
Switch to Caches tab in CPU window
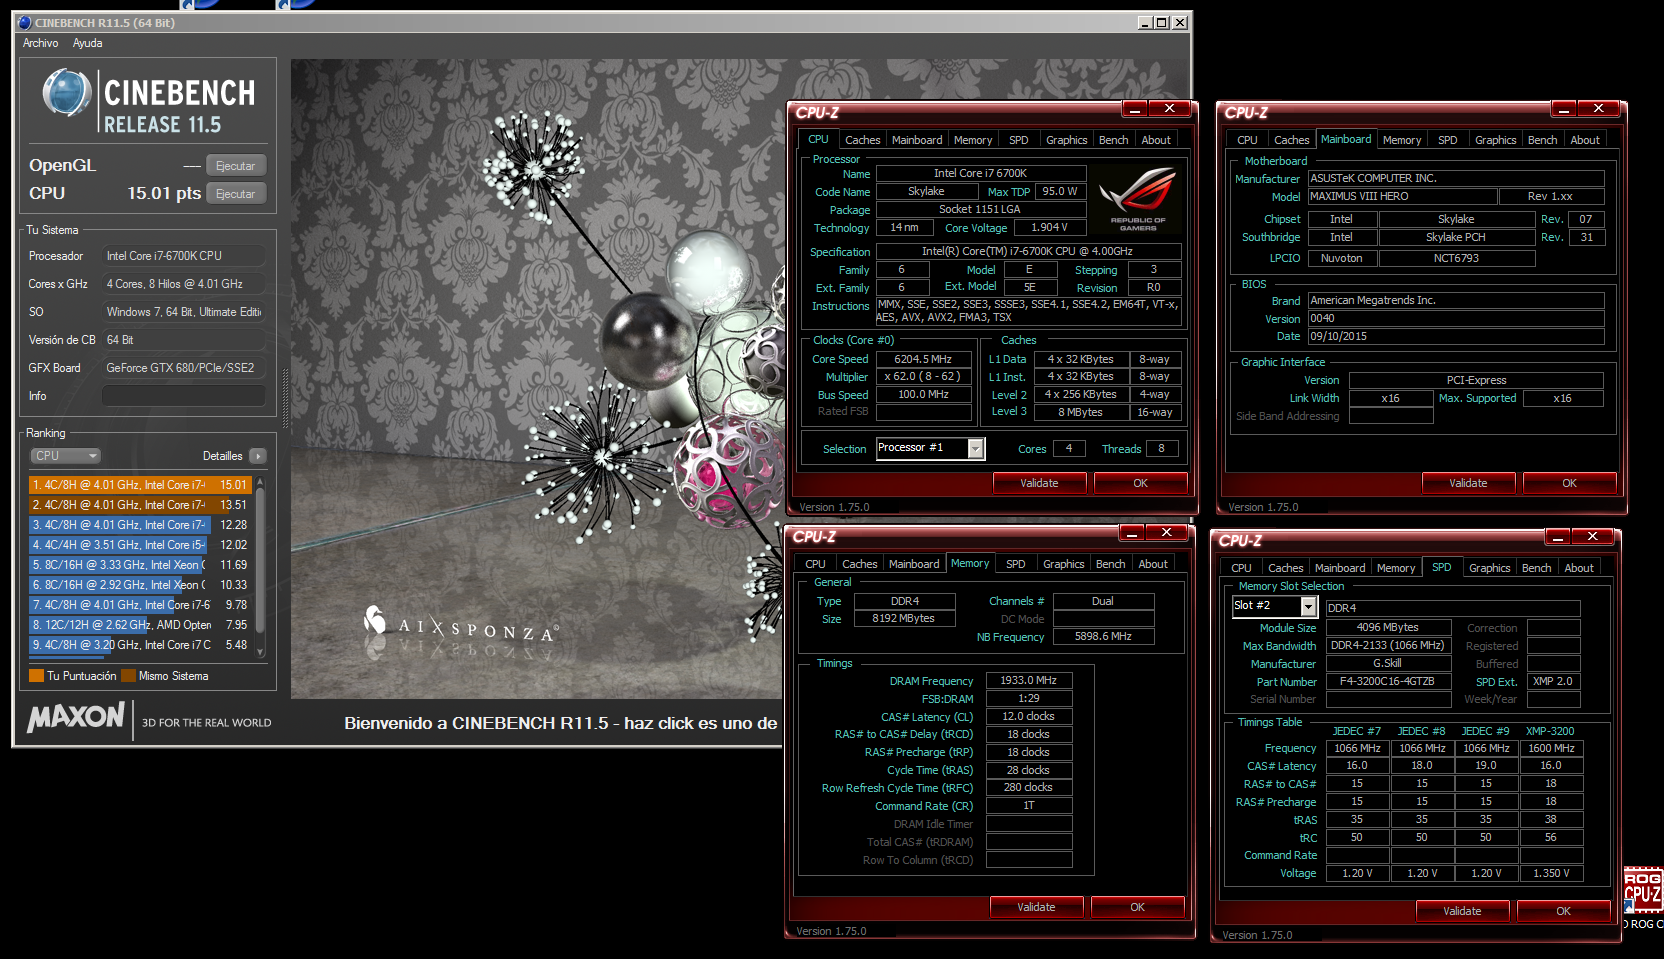coord(863,140)
